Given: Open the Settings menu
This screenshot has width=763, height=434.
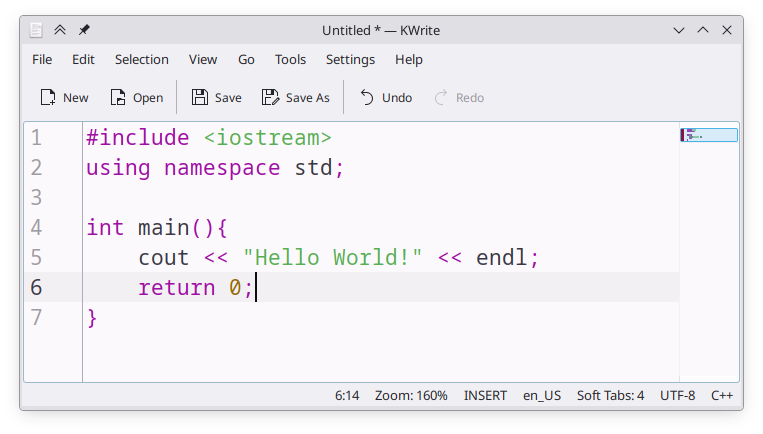Looking at the screenshot, I should coord(350,59).
